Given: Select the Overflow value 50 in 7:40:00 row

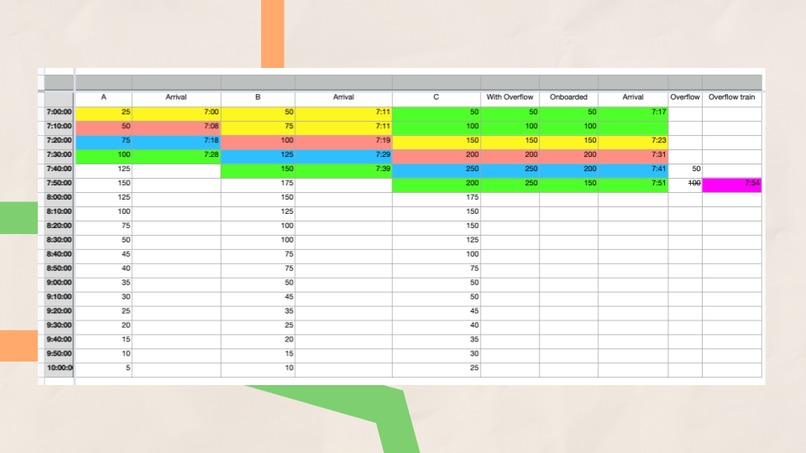Looking at the screenshot, I should point(685,169).
